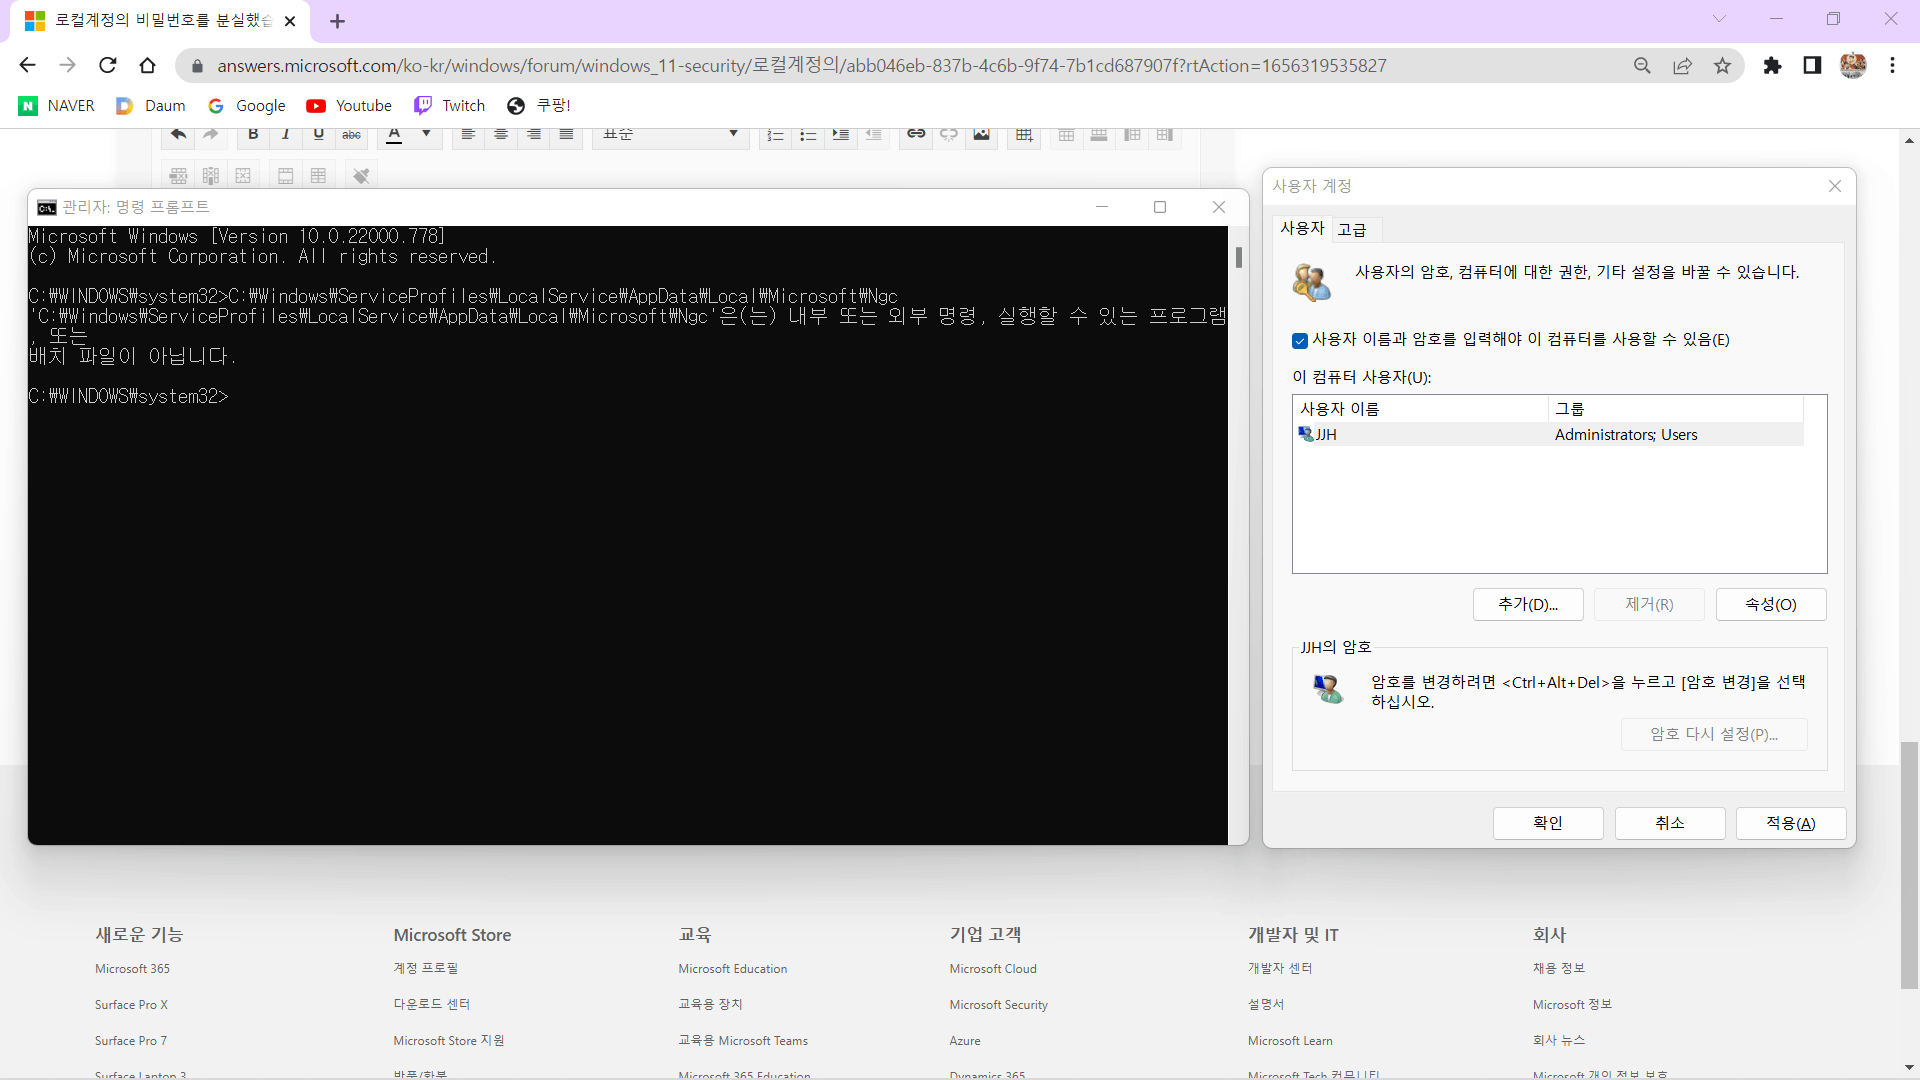The width and height of the screenshot is (1920, 1080).
Task: Reload the page in Chrome
Action: click(108, 65)
